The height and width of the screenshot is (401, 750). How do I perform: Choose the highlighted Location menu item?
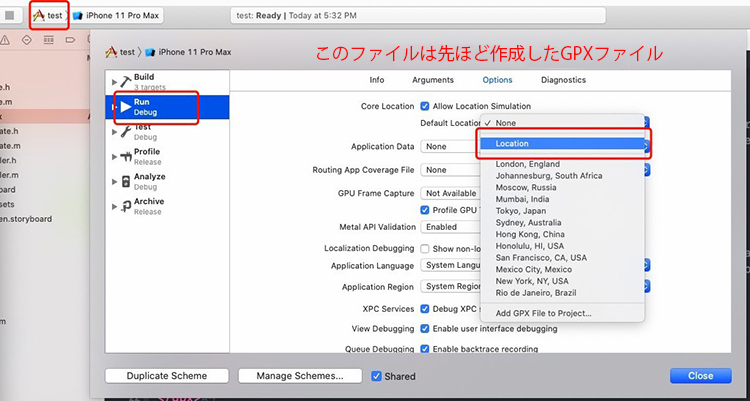point(562,144)
